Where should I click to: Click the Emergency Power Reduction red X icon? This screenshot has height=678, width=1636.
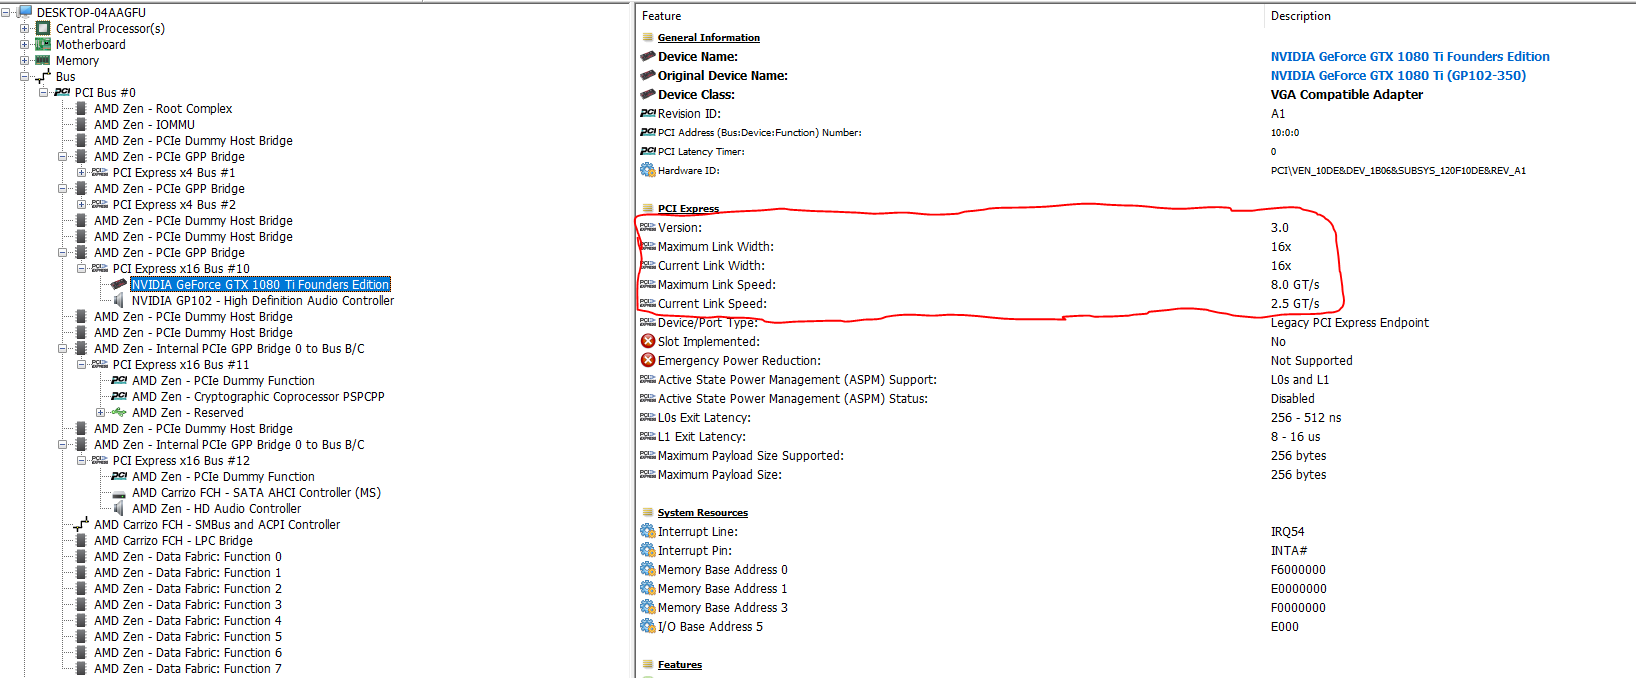point(647,360)
